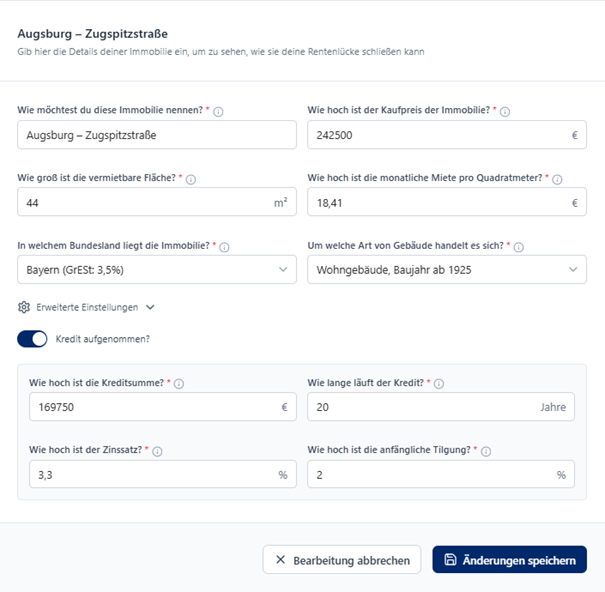Select the Kreditsumme field with 169750
This screenshot has height=592, width=605.
coord(155,407)
